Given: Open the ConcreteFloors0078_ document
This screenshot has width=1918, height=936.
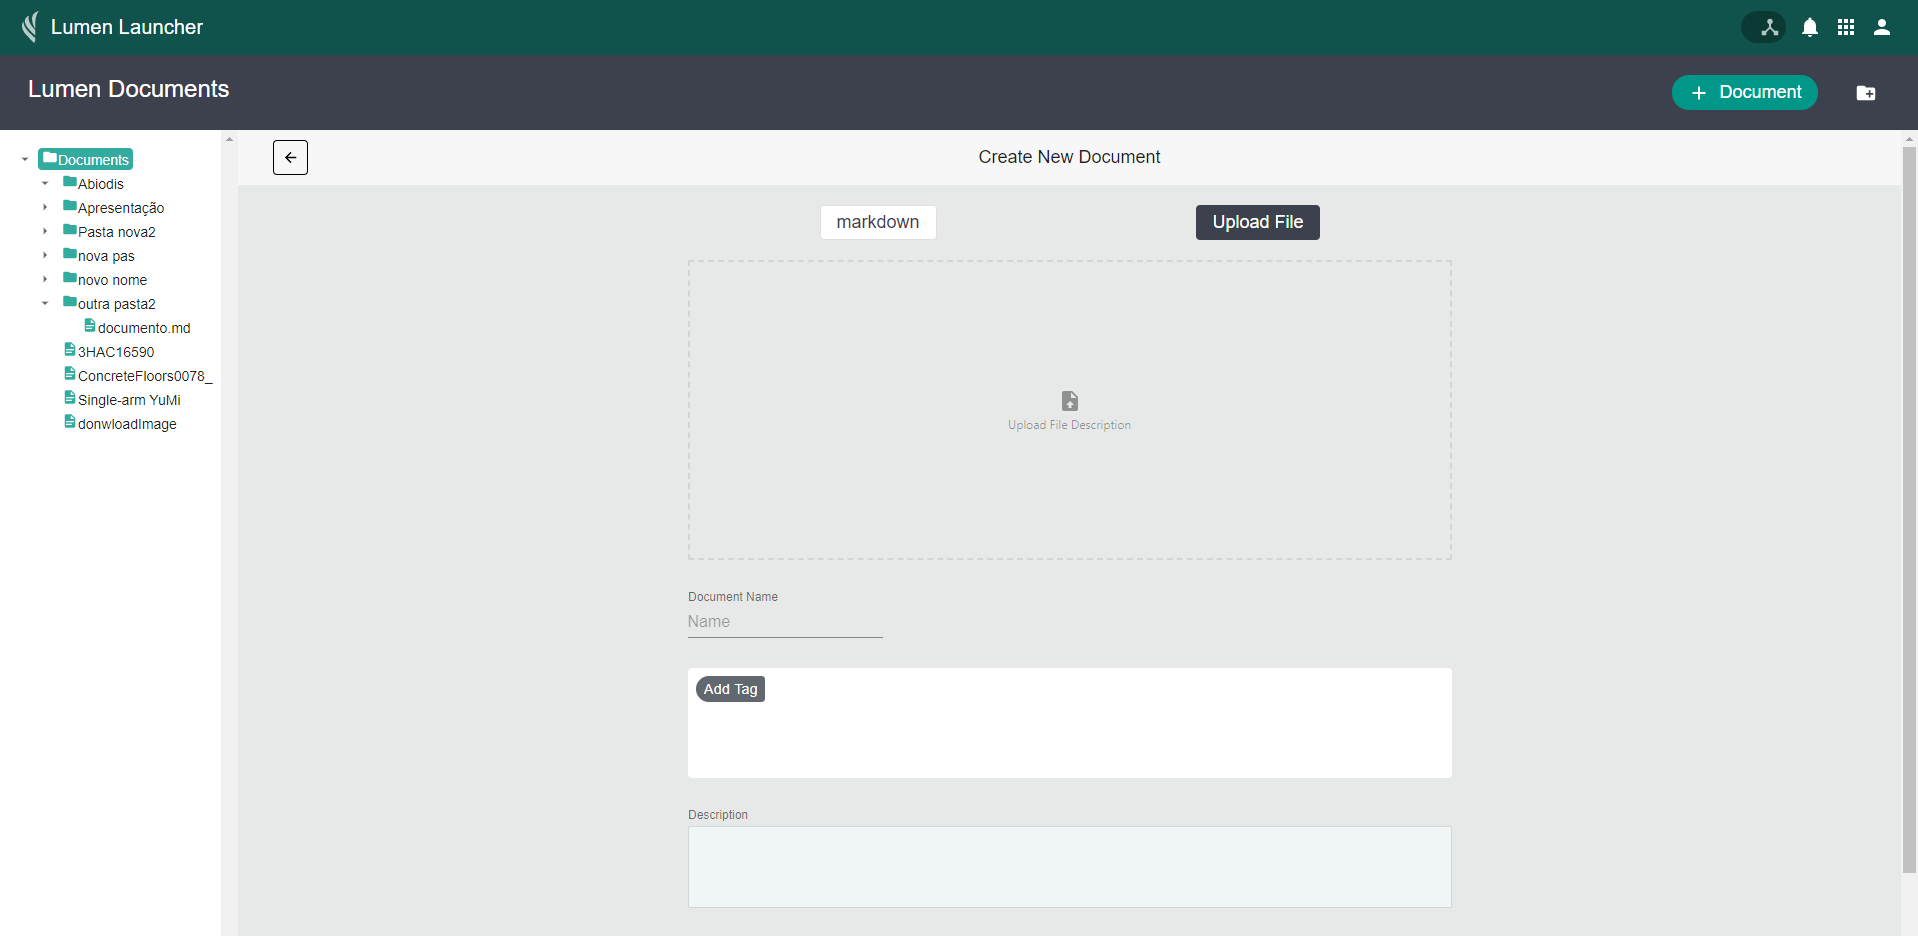Looking at the screenshot, I should (x=145, y=376).
